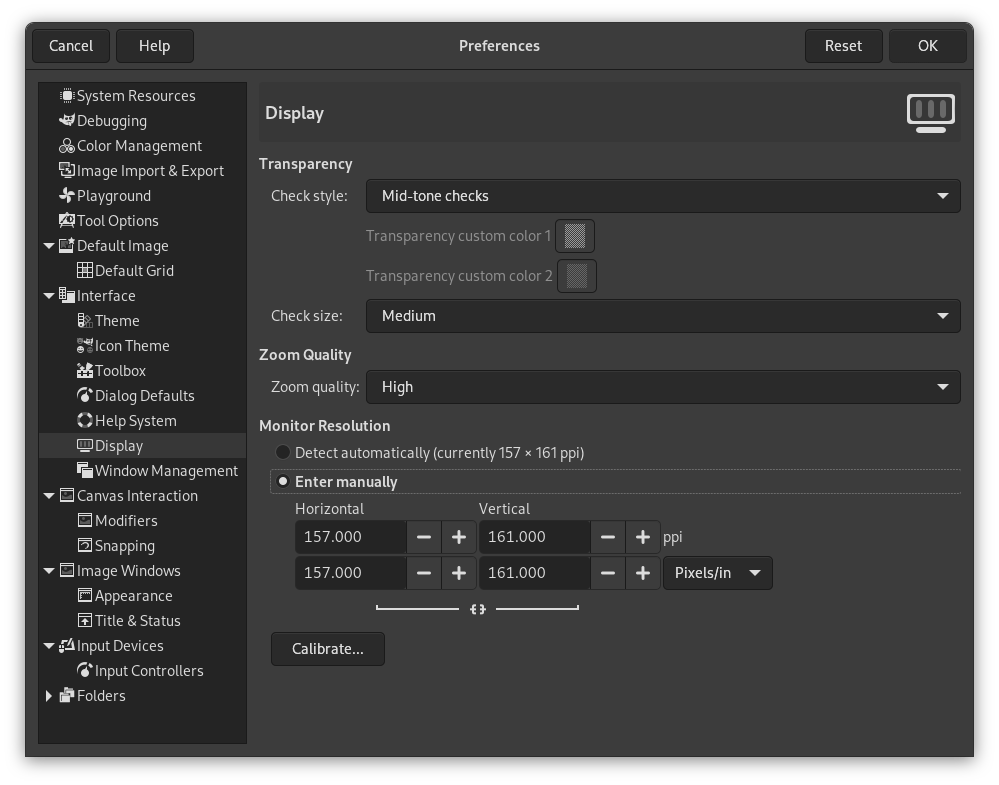Expand the Folders tree item
Viewport: 999px width, 785px height.
pos(49,695)
